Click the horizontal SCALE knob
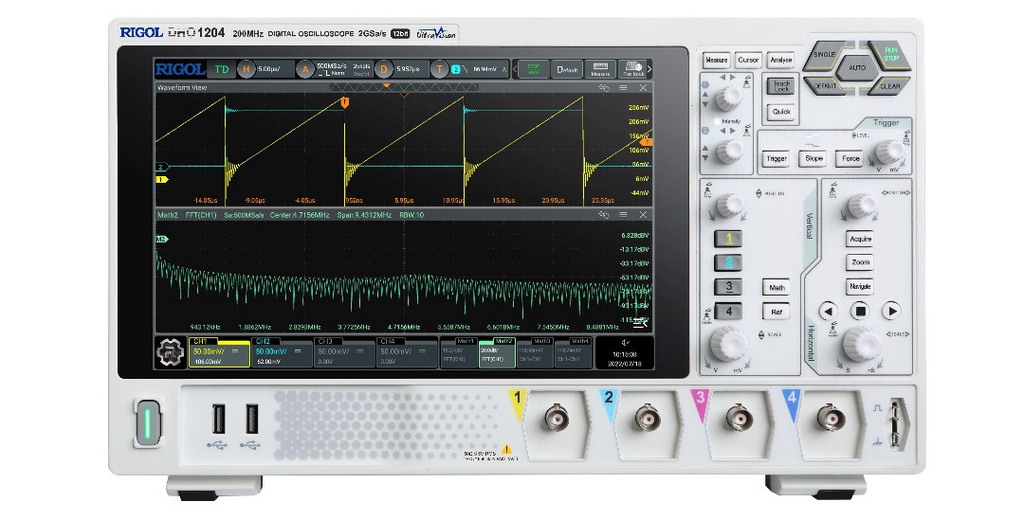 coord(861,344)
